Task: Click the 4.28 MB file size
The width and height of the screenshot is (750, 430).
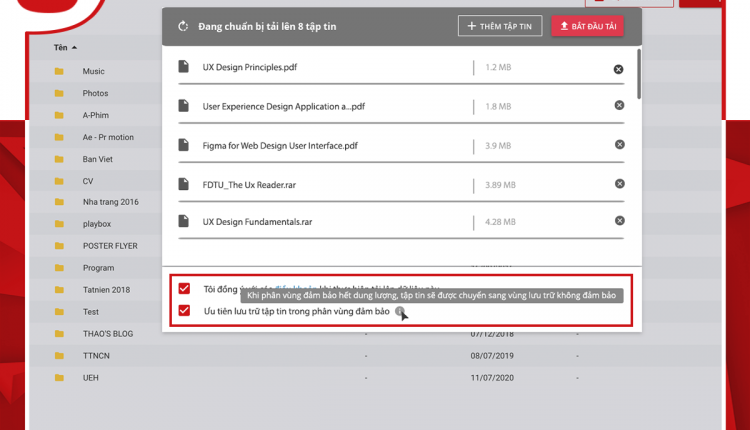Action: (500, 222)
